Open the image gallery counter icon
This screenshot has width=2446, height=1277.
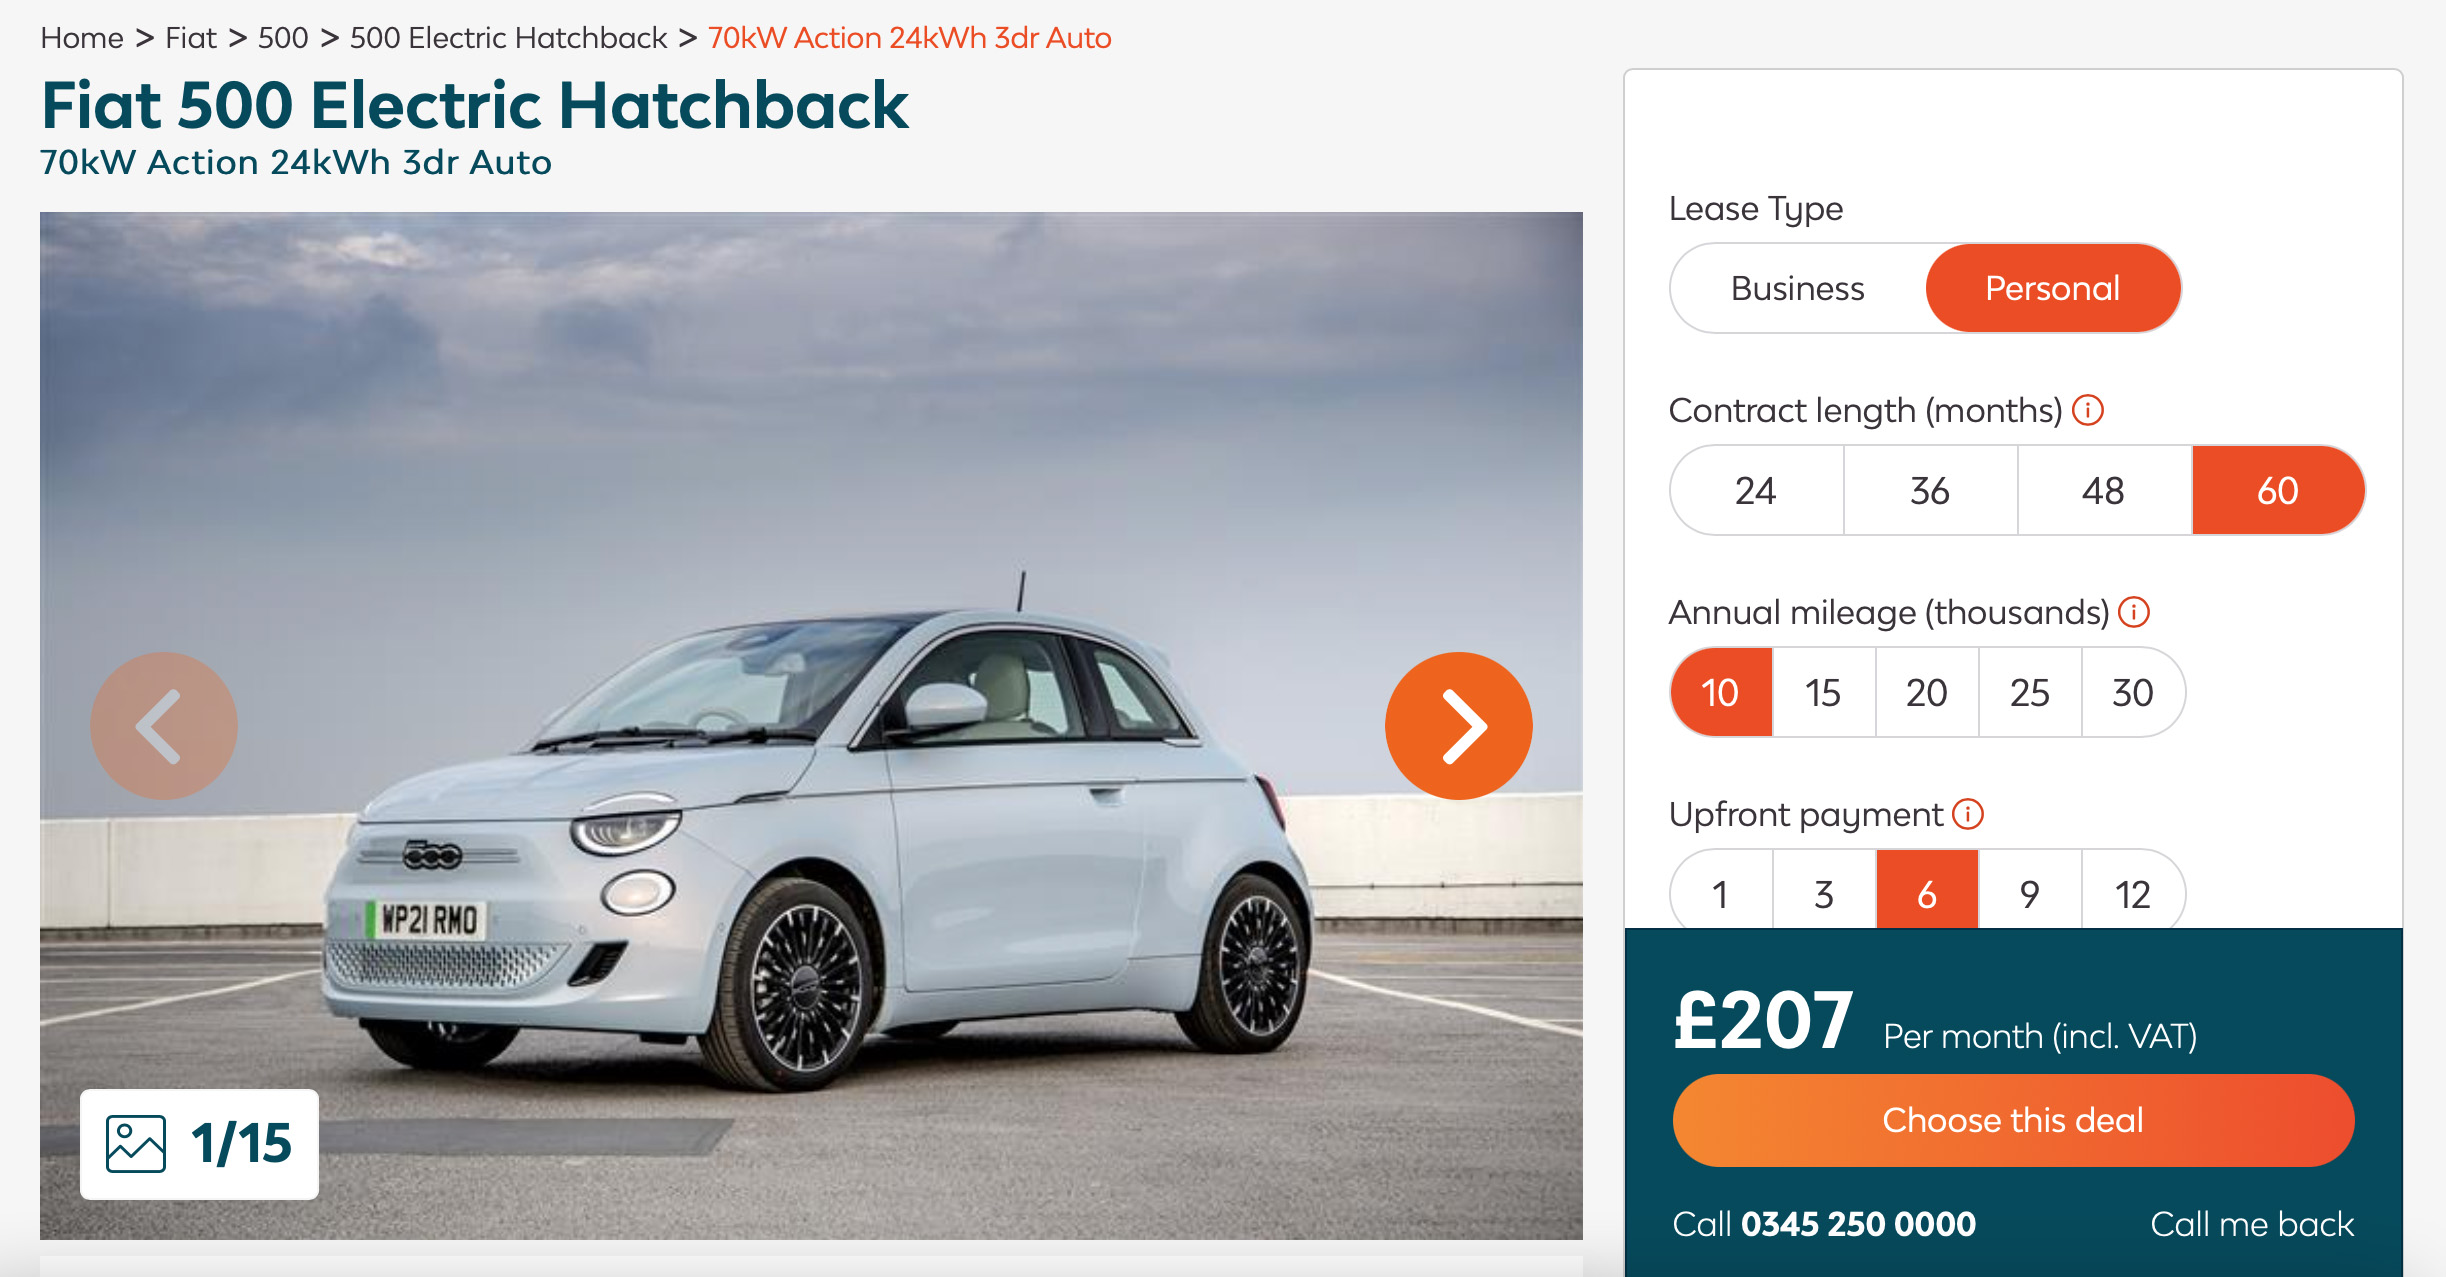coord(136,1143)
